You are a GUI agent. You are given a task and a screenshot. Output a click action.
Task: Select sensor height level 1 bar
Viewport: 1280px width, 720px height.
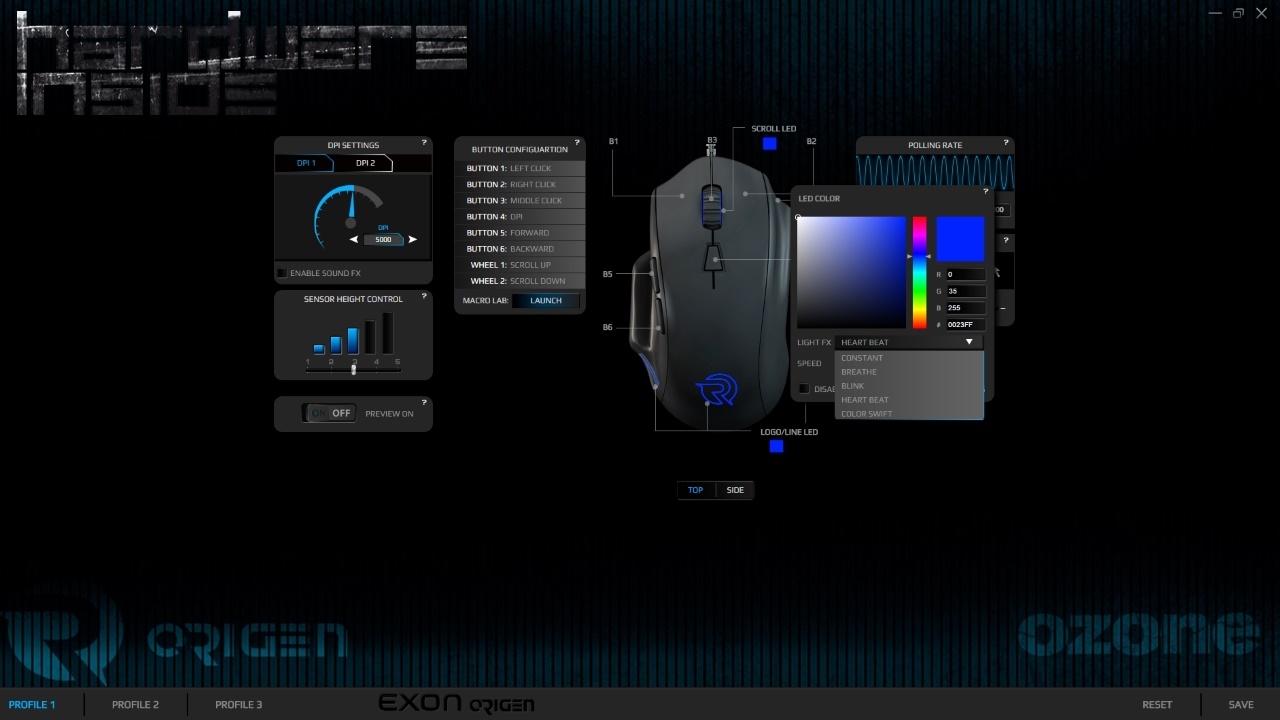point(319,349)
